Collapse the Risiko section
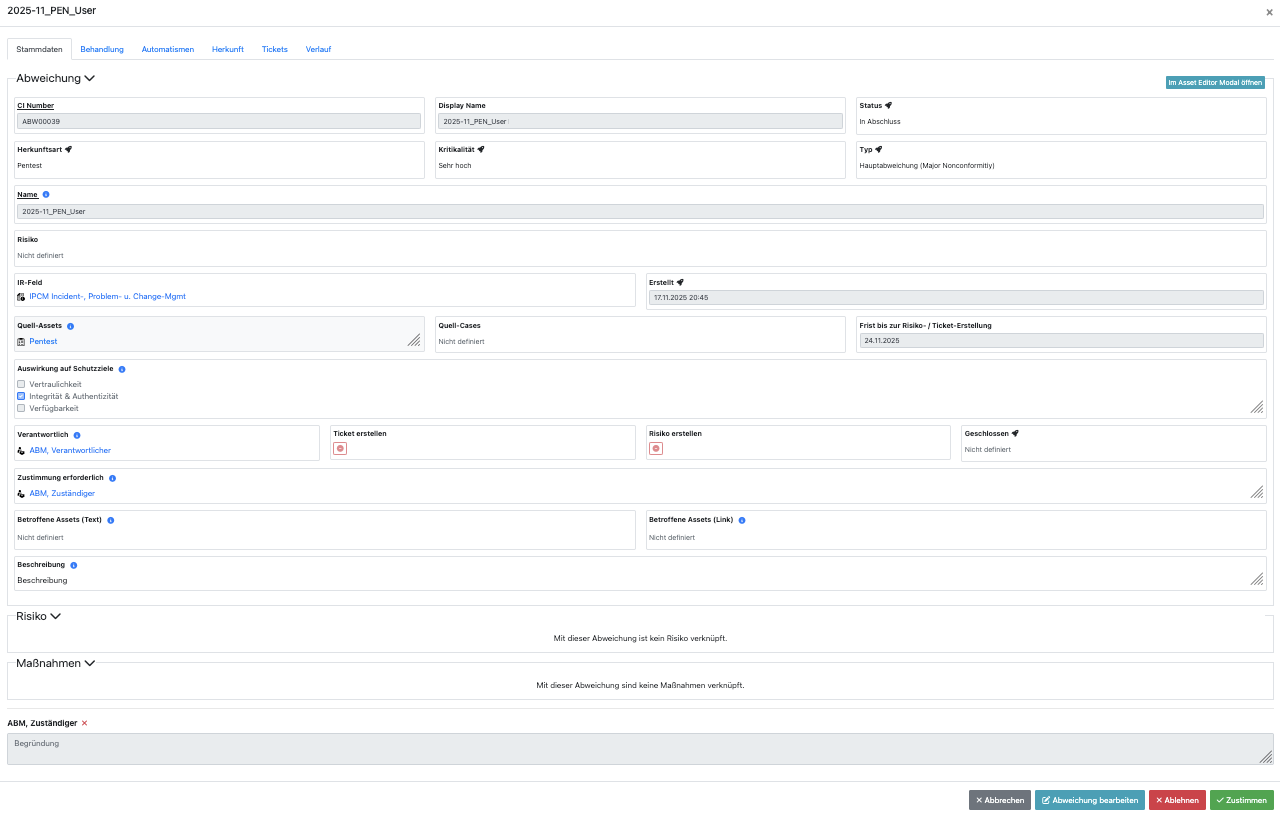Screen dimensions: 1280x816 coord(55,616)
